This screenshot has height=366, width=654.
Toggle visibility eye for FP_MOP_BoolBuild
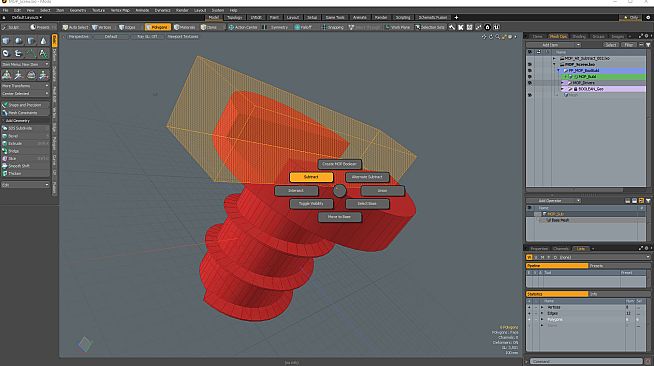pos(530,70)
